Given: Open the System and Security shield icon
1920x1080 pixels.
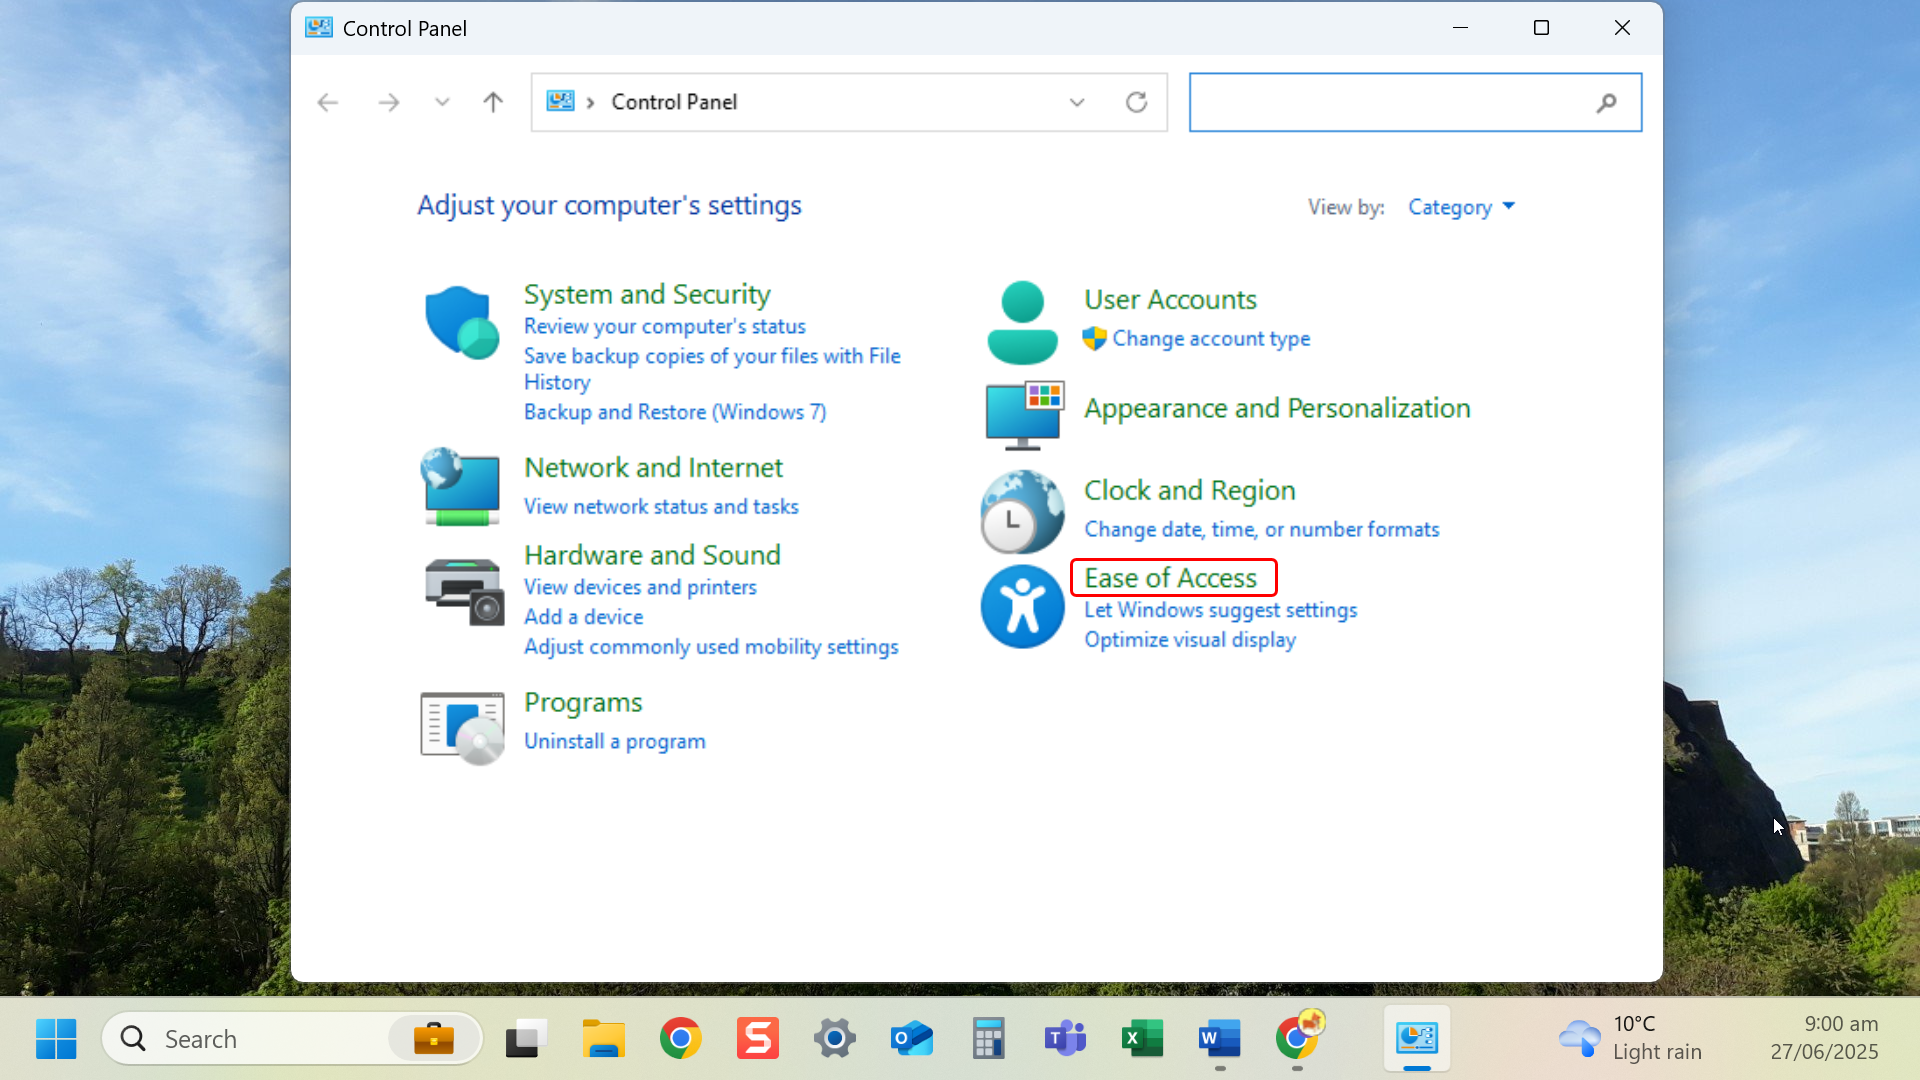Looking at the screenshot, I should coord(461,322).
